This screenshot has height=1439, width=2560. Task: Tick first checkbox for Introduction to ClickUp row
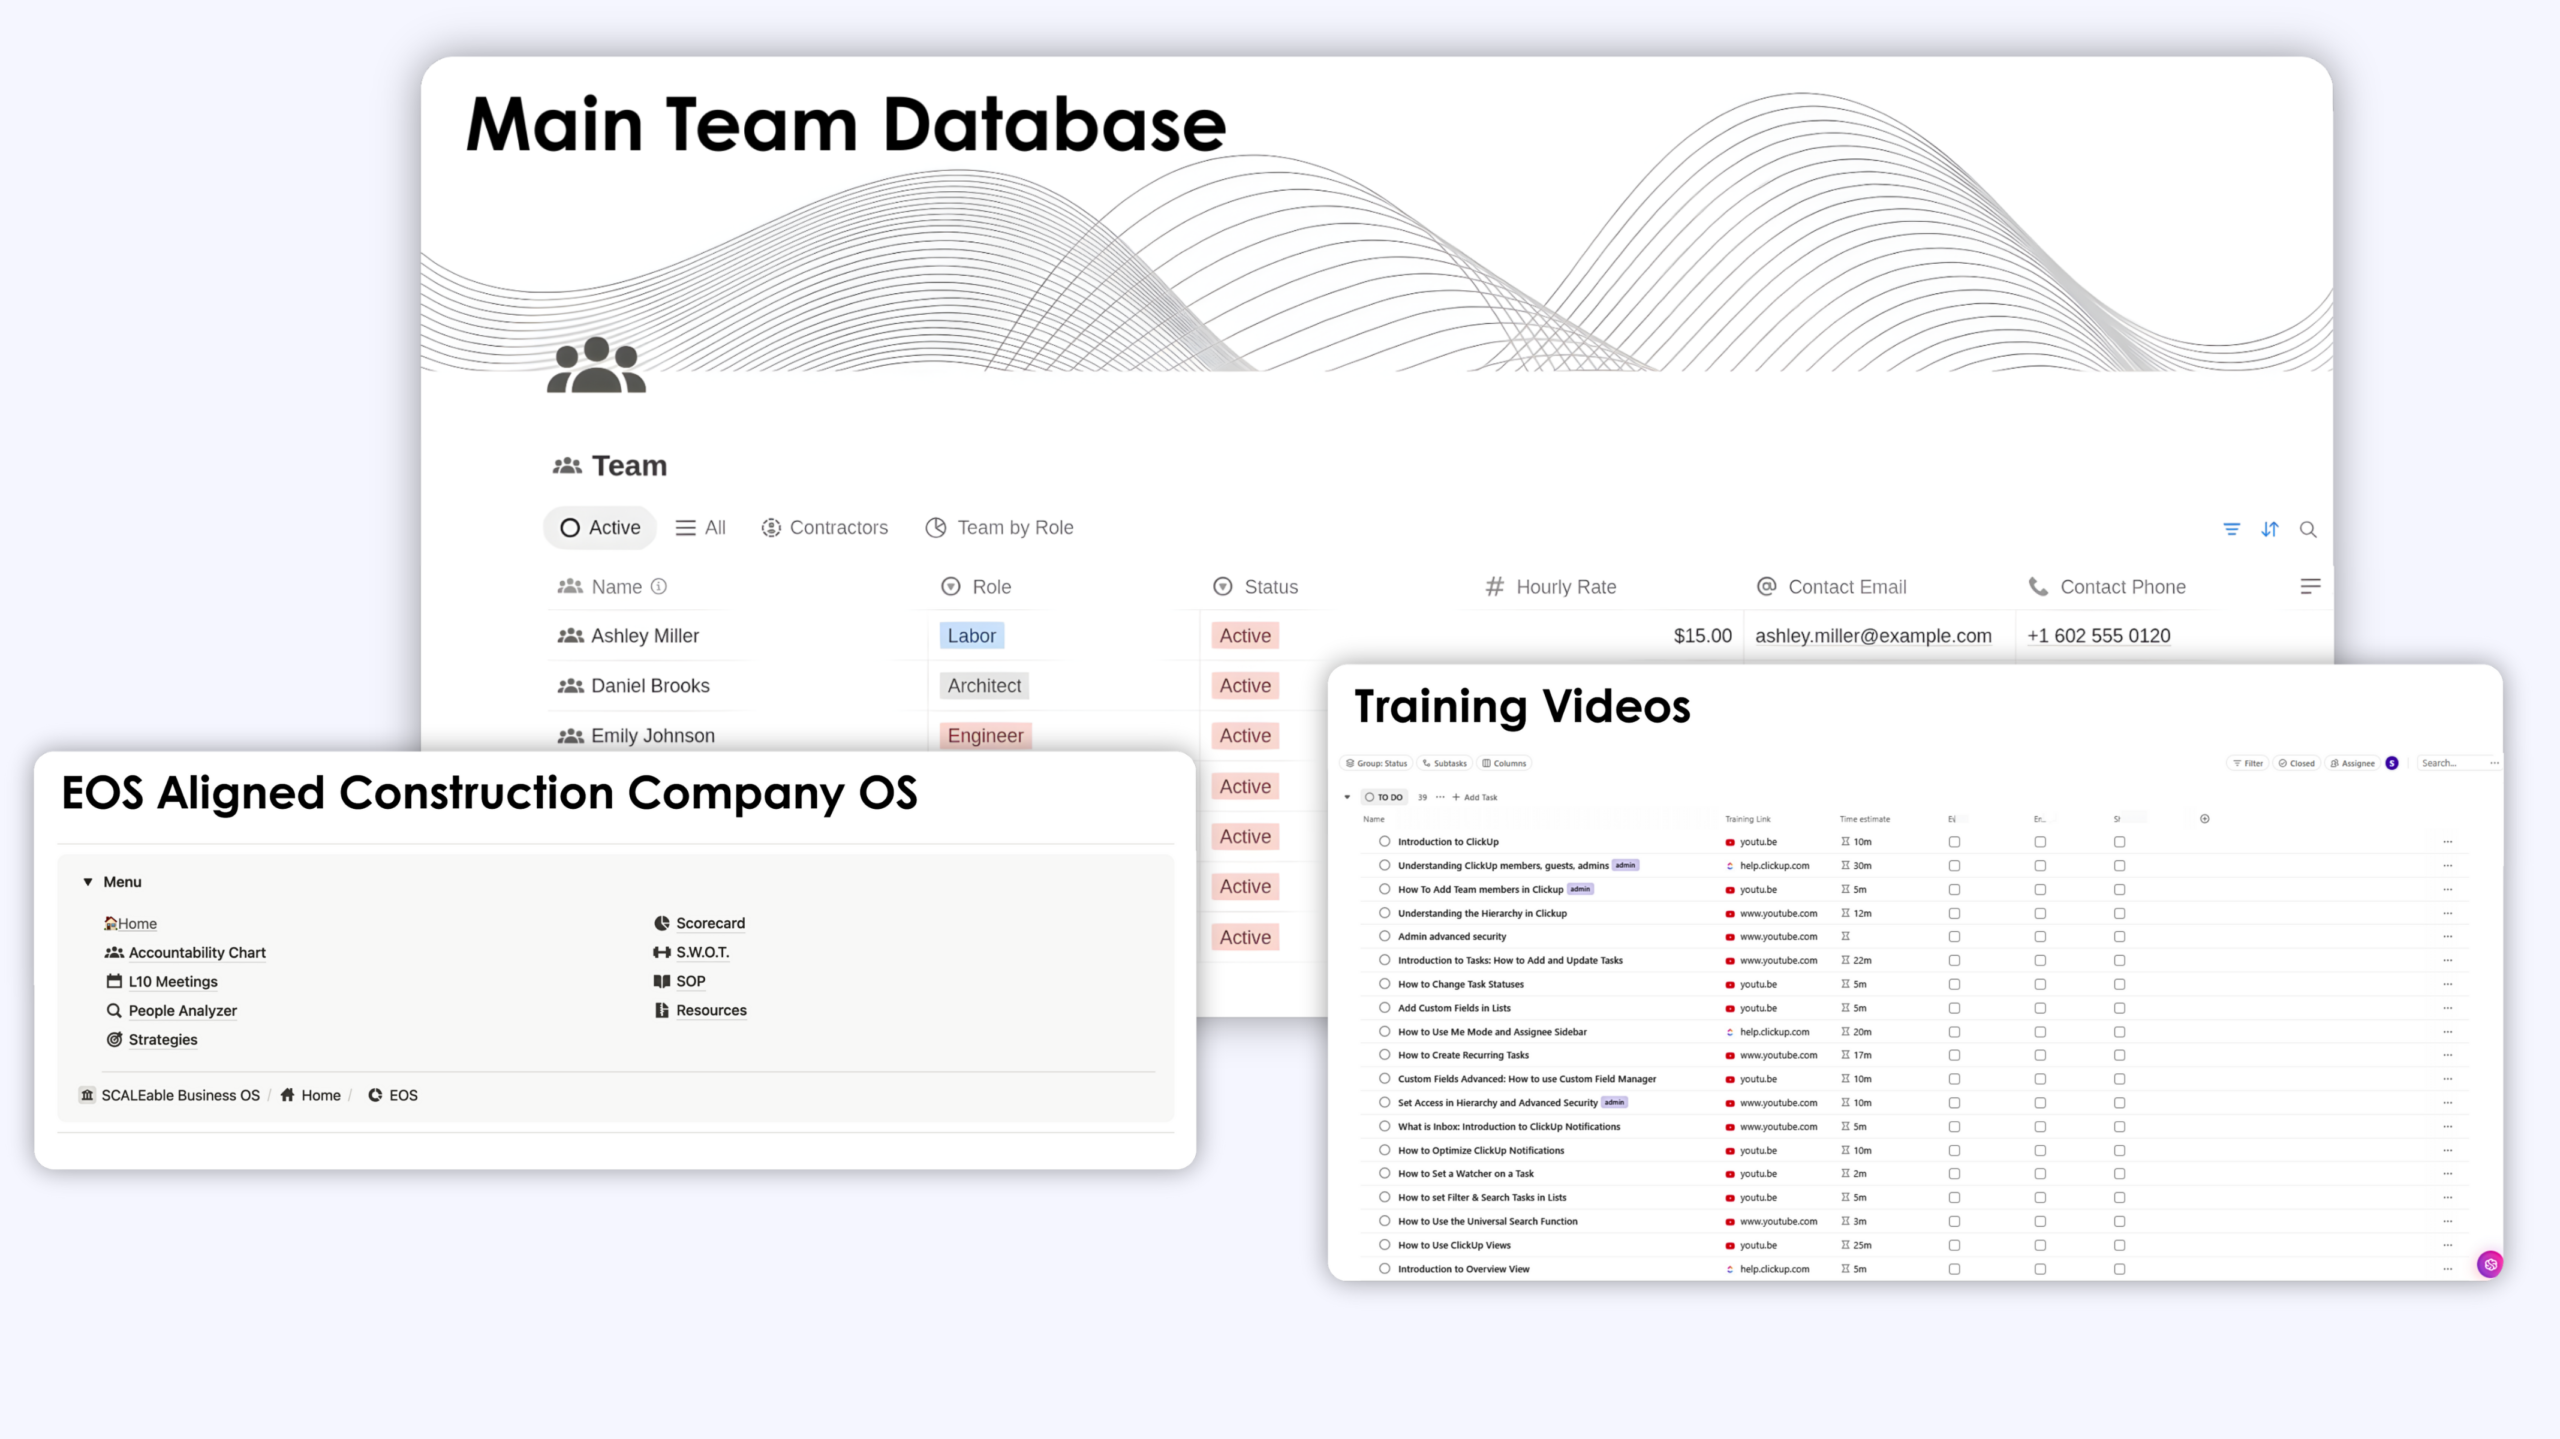tap(1954, 842)
